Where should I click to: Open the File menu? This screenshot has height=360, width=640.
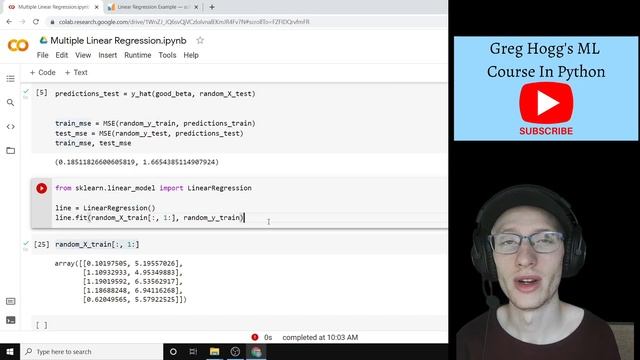coord(42,55)
